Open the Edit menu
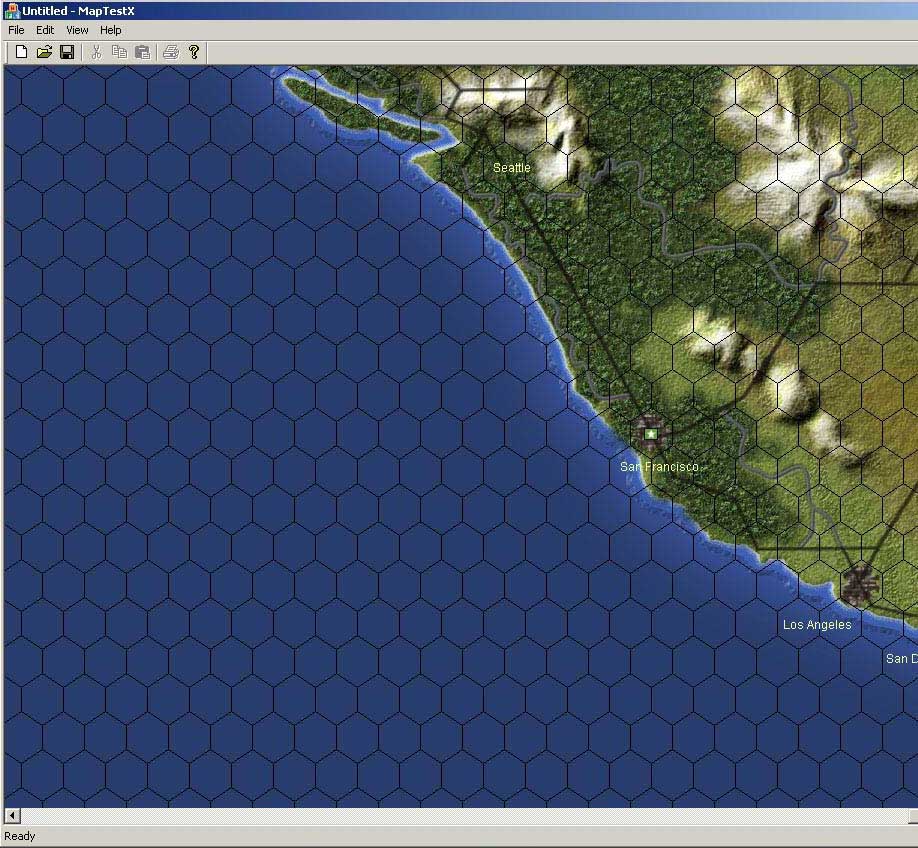Image resolution: width=918 pixels, height=848 pixels. (45, 30)
